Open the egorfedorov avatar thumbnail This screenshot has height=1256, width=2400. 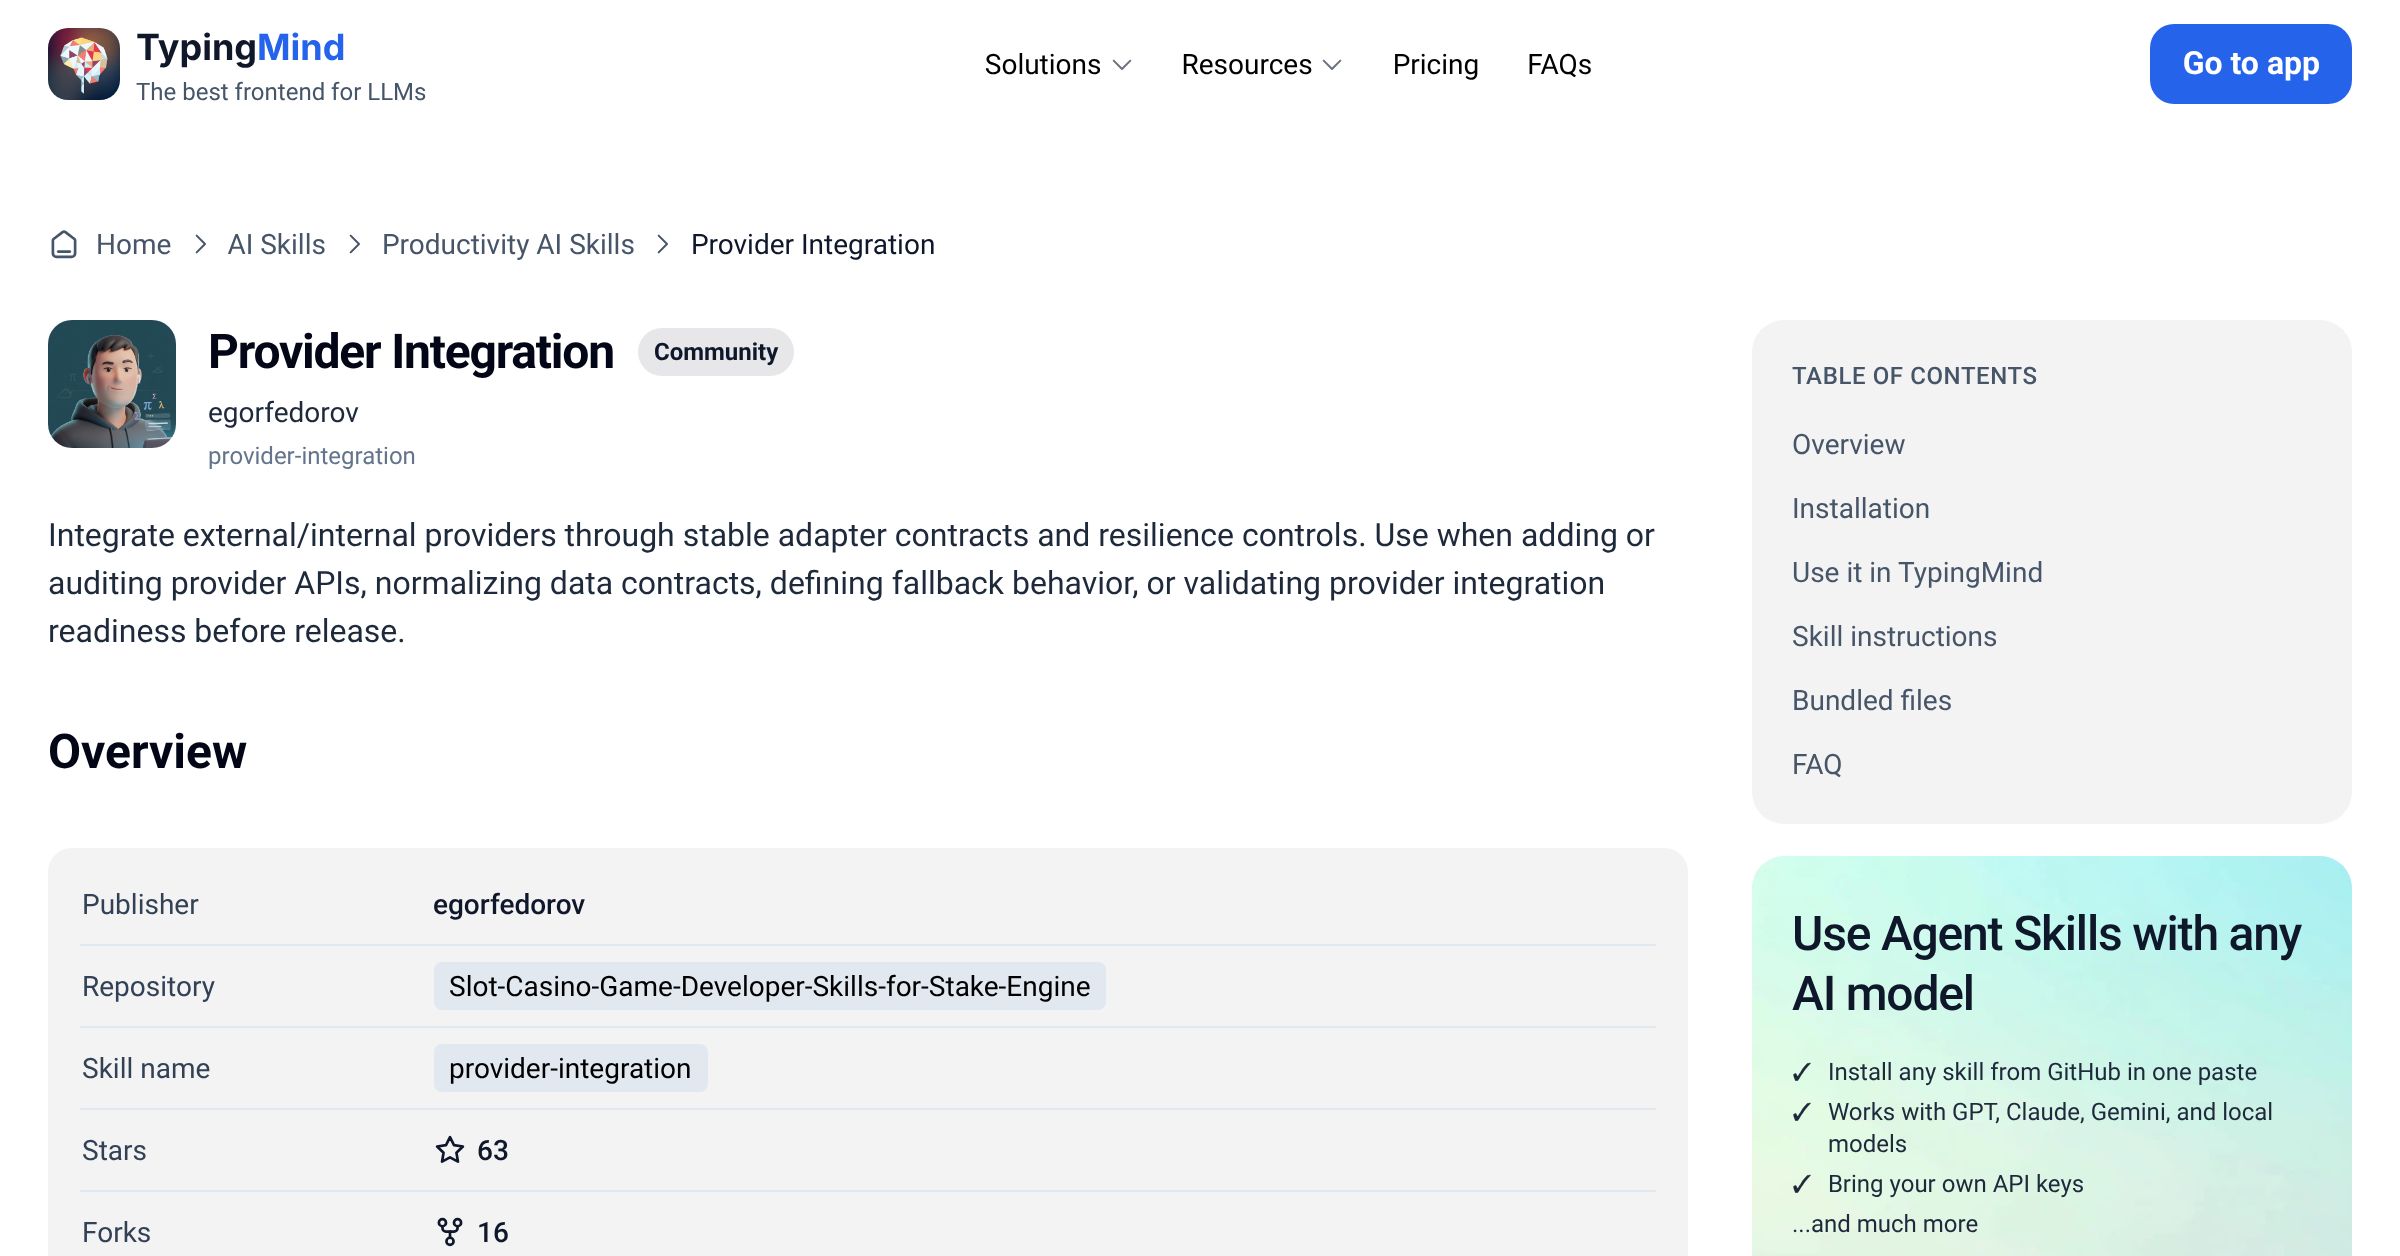[112, 384]
